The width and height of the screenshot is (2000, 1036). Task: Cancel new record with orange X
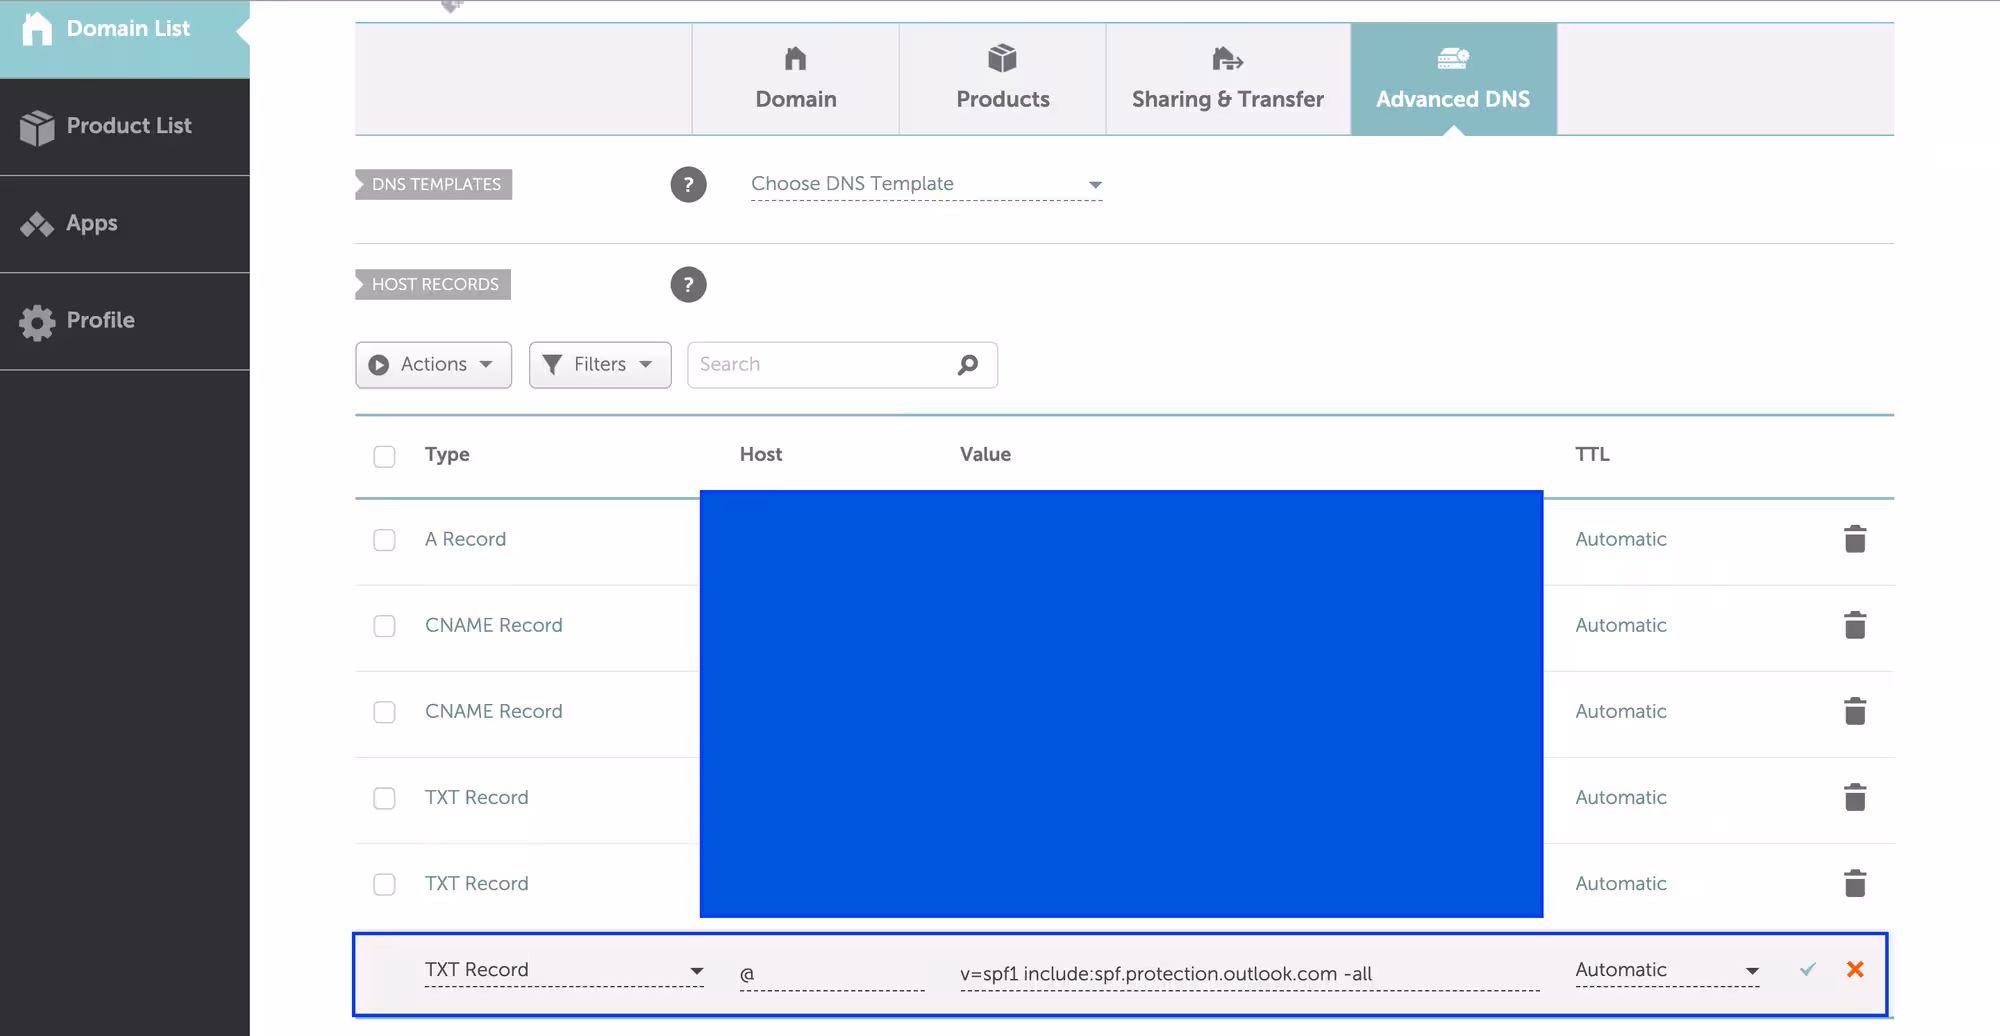(x=1855, y=969)
